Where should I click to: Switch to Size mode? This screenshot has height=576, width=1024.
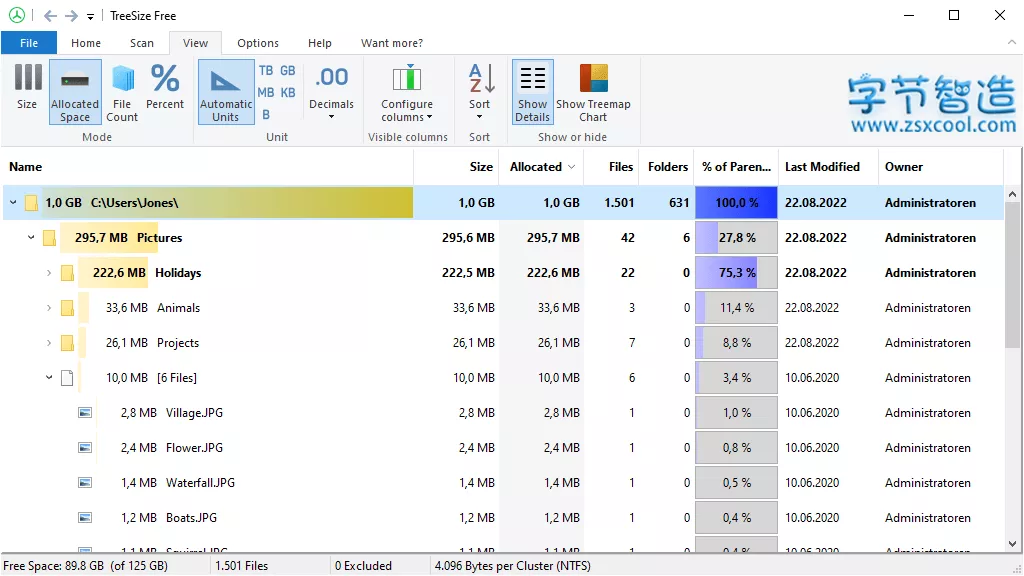coord(27,91)
